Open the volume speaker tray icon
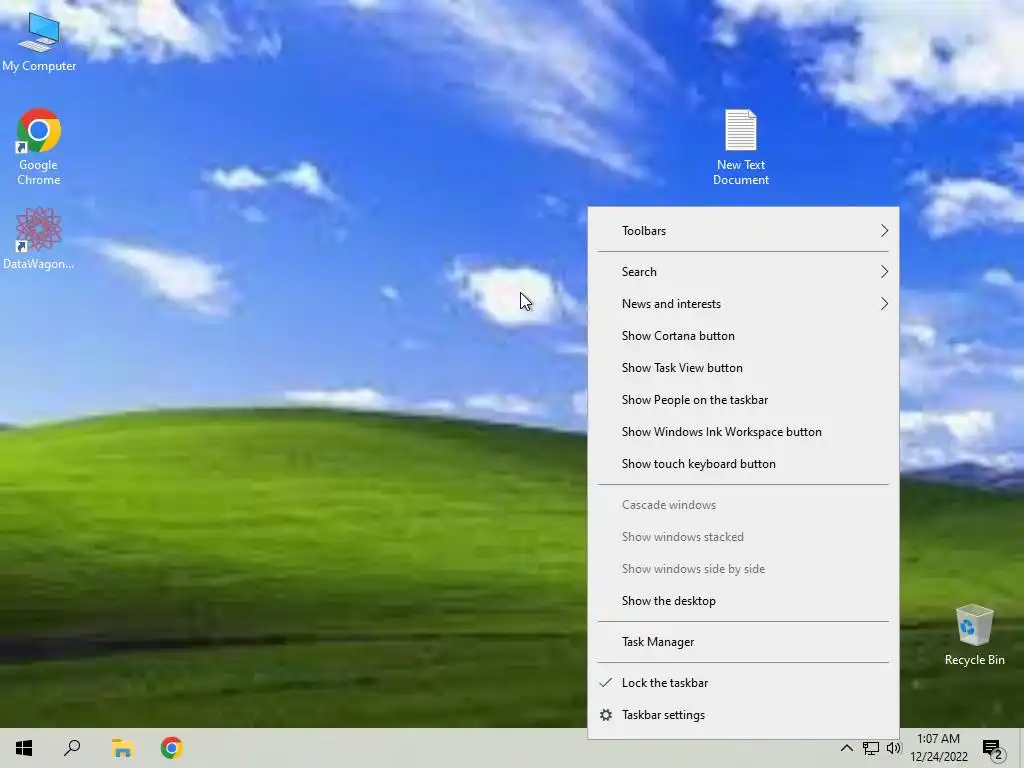 click(x=894, y=748)
